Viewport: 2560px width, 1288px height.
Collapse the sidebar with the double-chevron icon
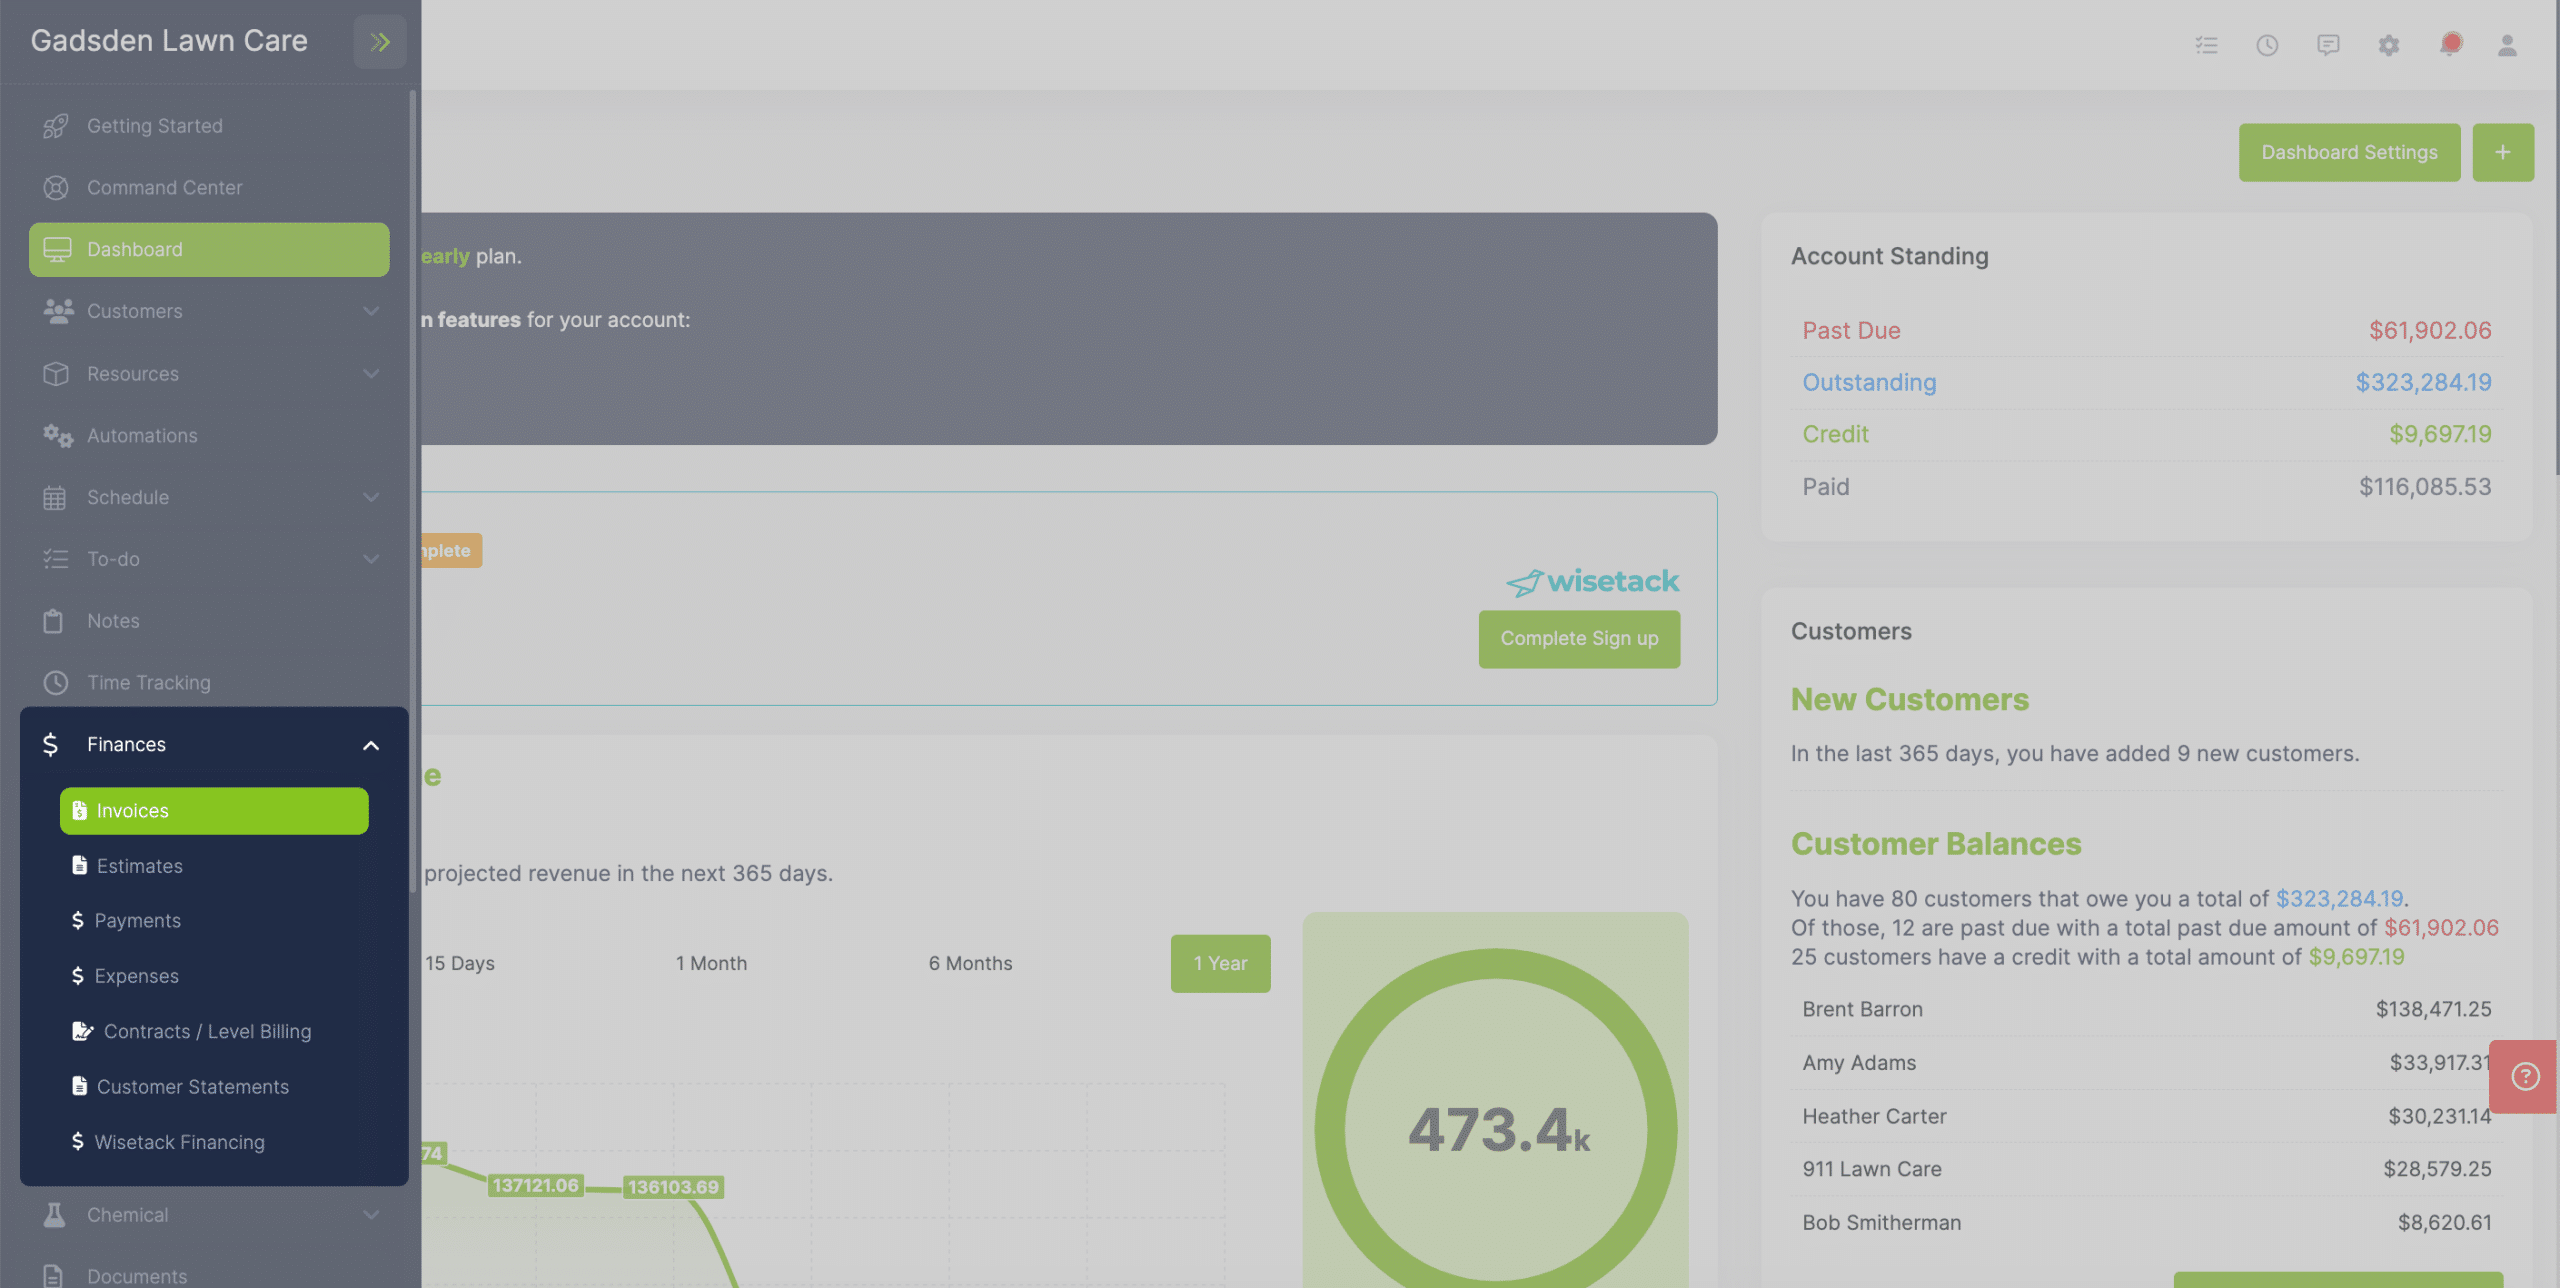click(380, 42)
